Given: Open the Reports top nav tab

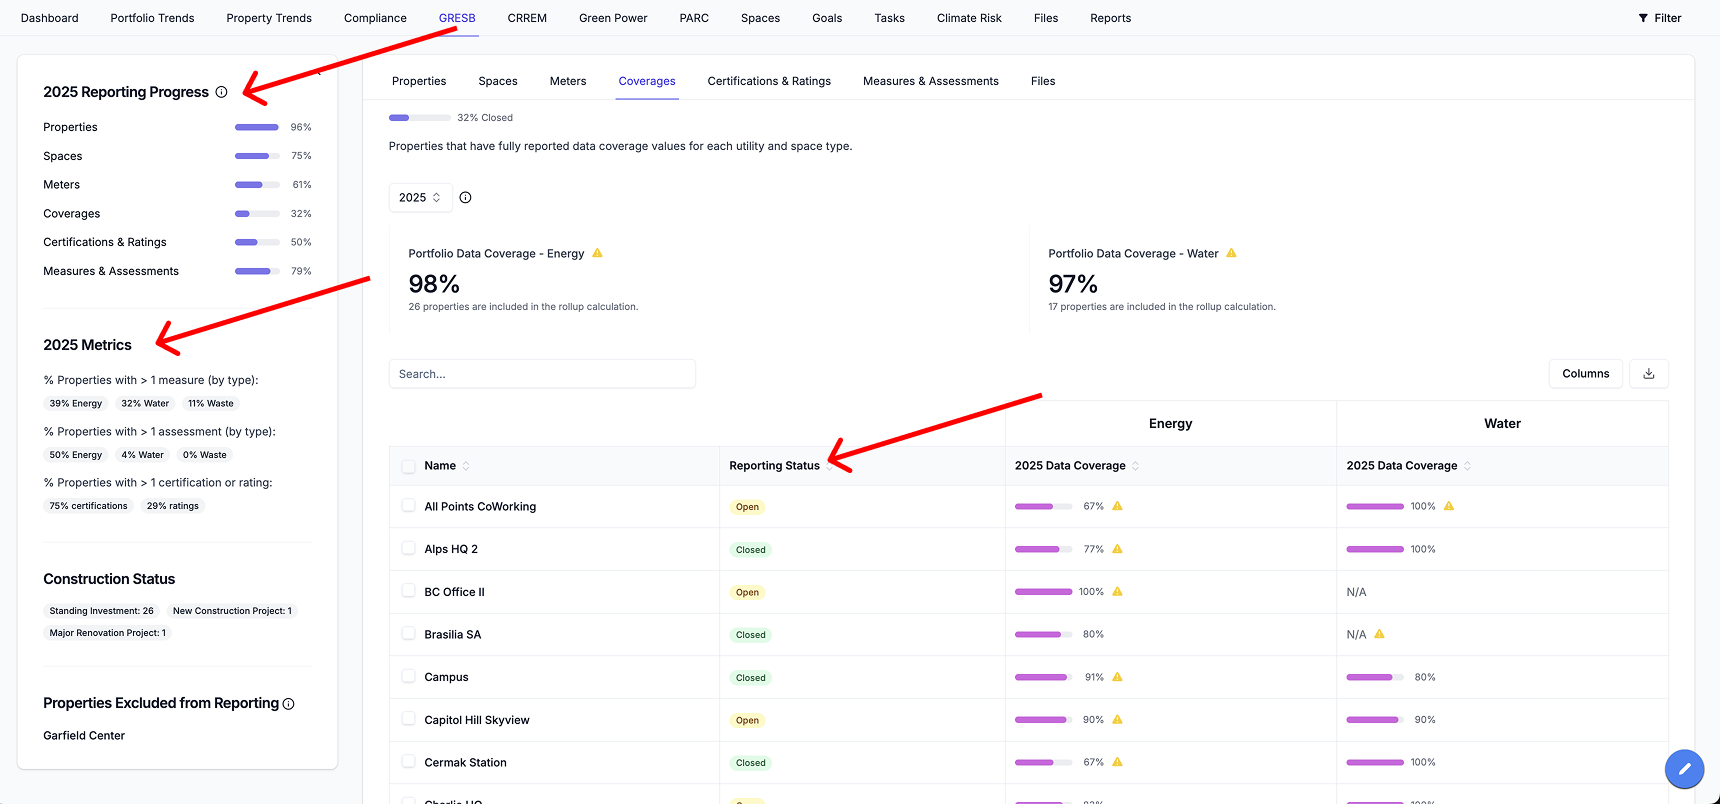Looking at the screenshot, I should tap(1110, 18).
